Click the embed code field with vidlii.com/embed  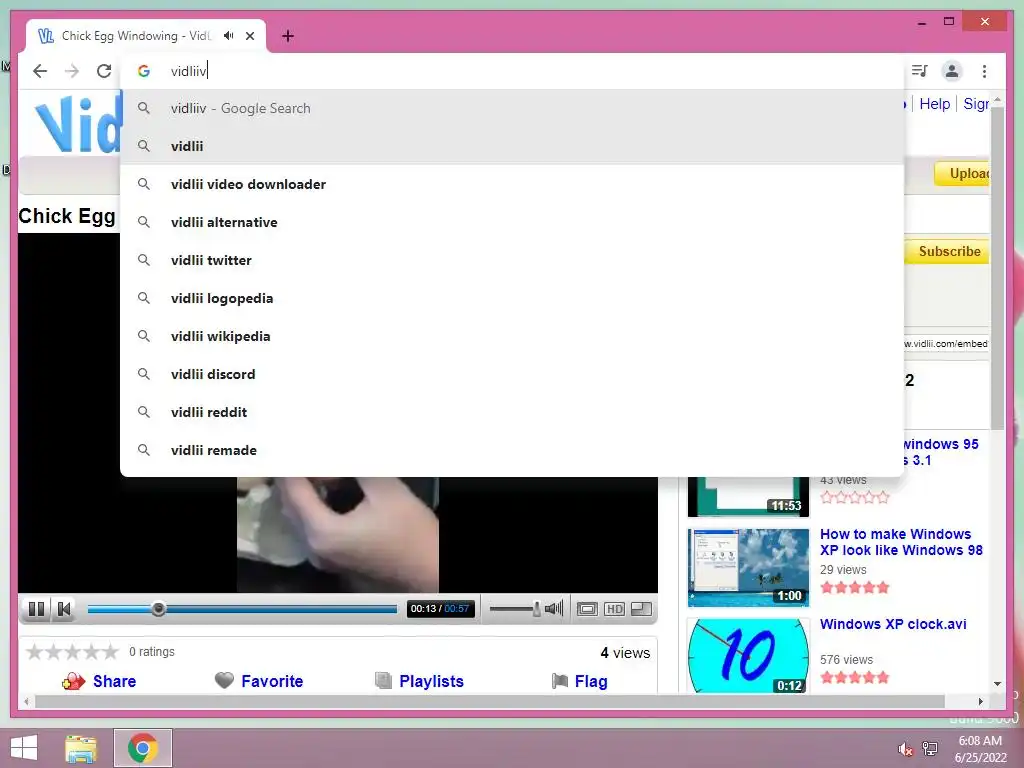946,344
